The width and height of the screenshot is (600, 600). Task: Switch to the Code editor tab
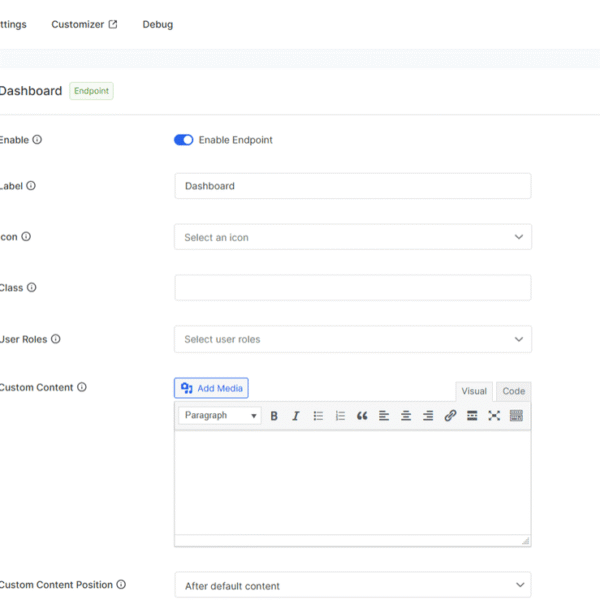pos(513,391)
